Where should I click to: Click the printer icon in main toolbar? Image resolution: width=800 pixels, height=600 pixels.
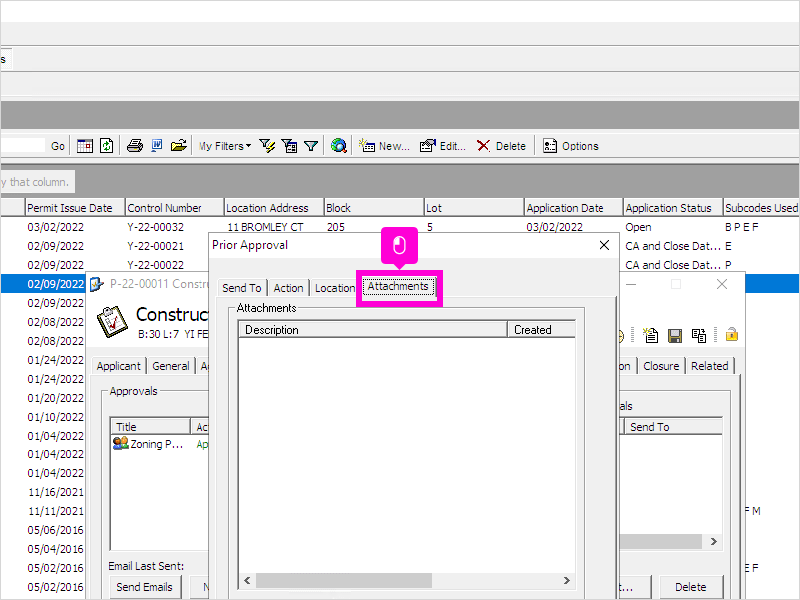tap(135, 146)
